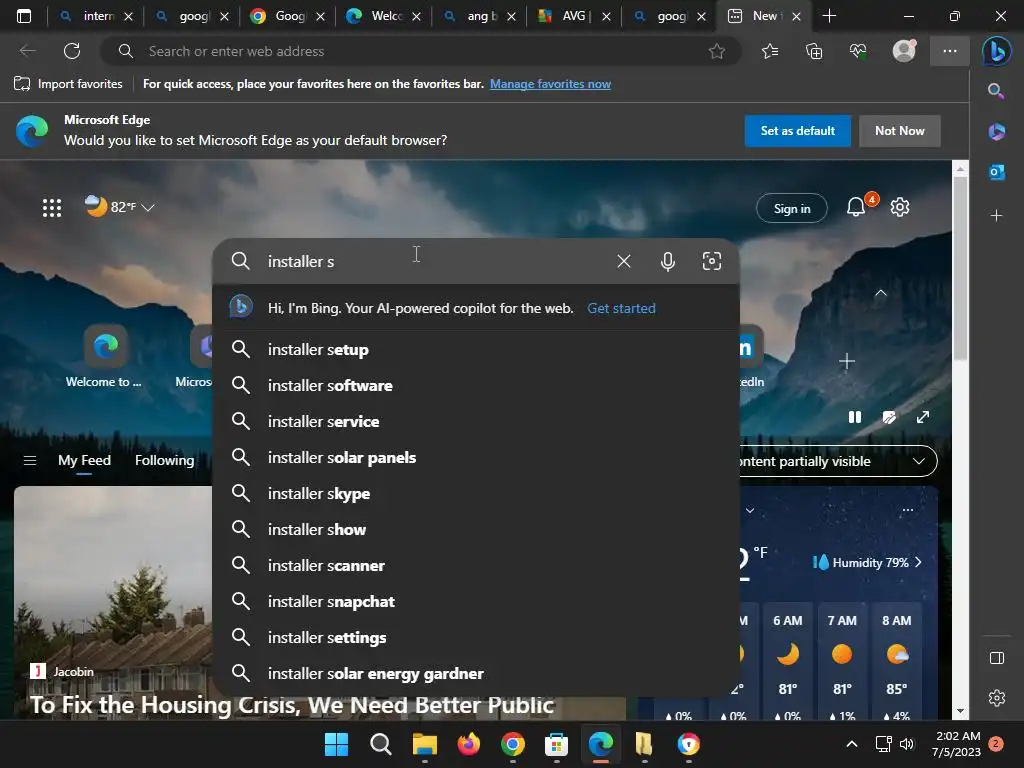Open the content partially visible dropdown
1024x768 pixels.
[x=838, y=461]
